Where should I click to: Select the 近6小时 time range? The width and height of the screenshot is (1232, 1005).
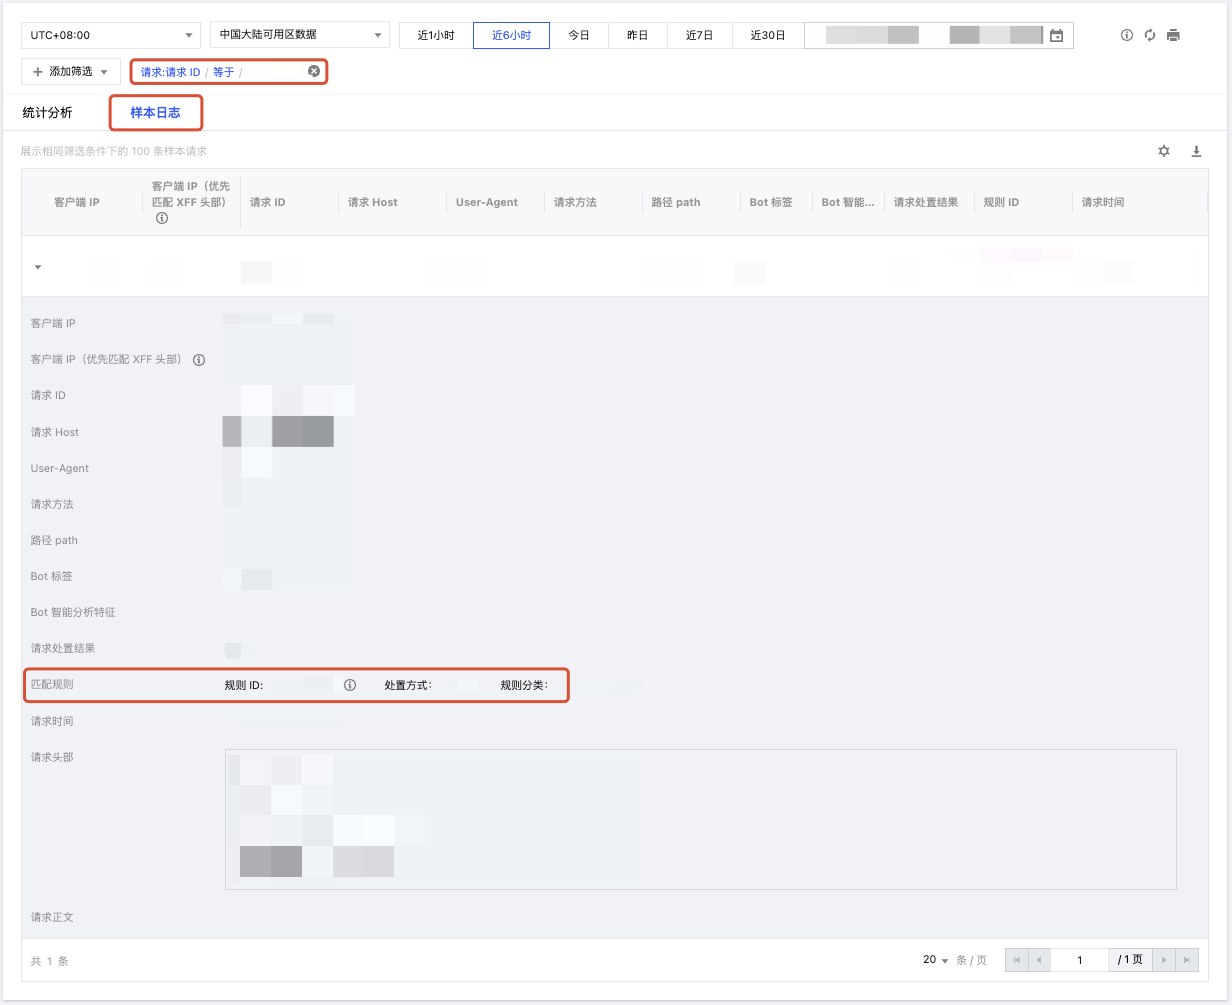511,35
